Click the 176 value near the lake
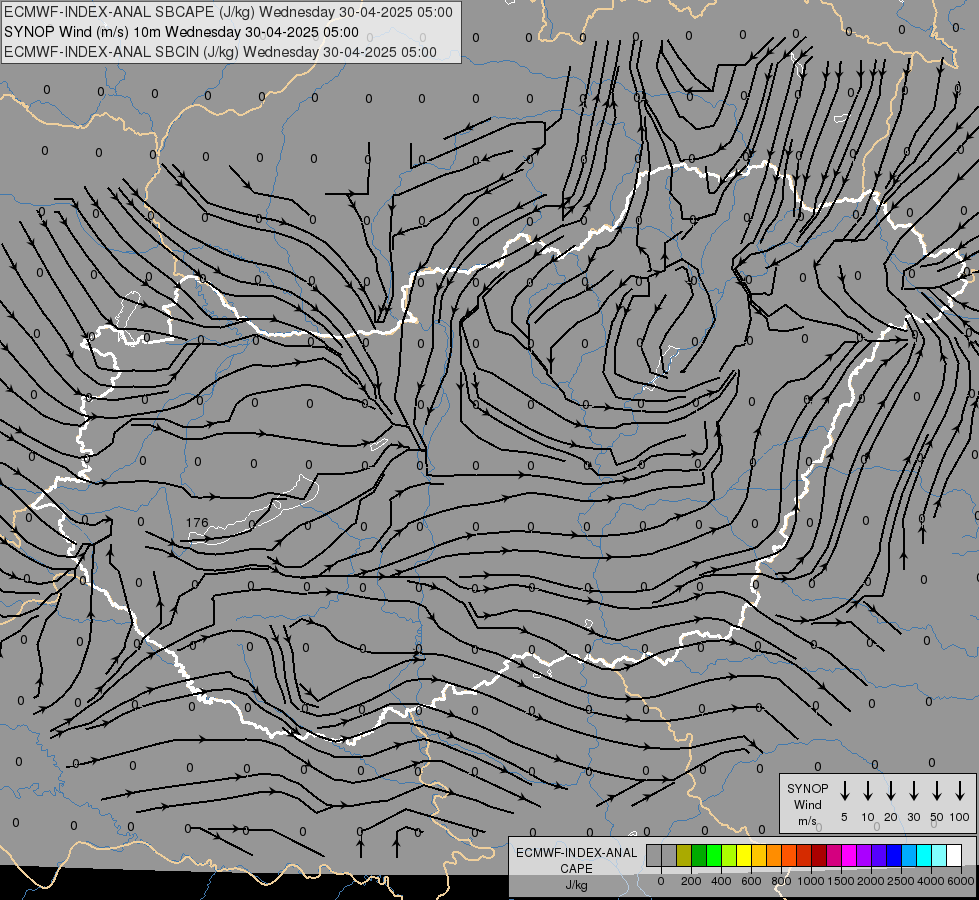This screenshot has width=979, height=900. coord(197,523)
